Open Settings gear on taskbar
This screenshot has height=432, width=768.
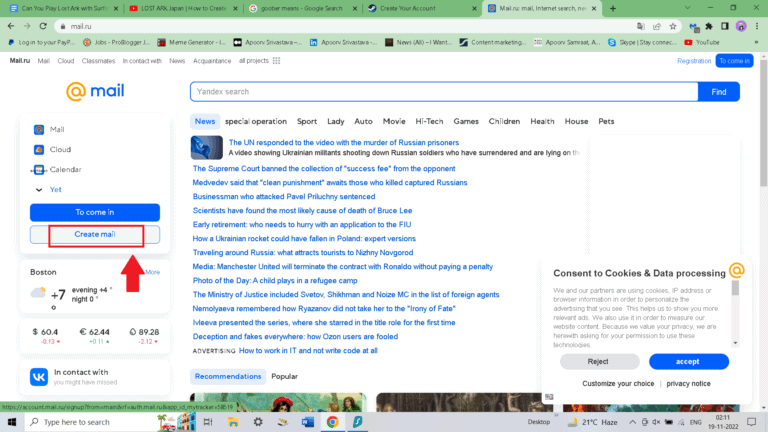(258, 422)
